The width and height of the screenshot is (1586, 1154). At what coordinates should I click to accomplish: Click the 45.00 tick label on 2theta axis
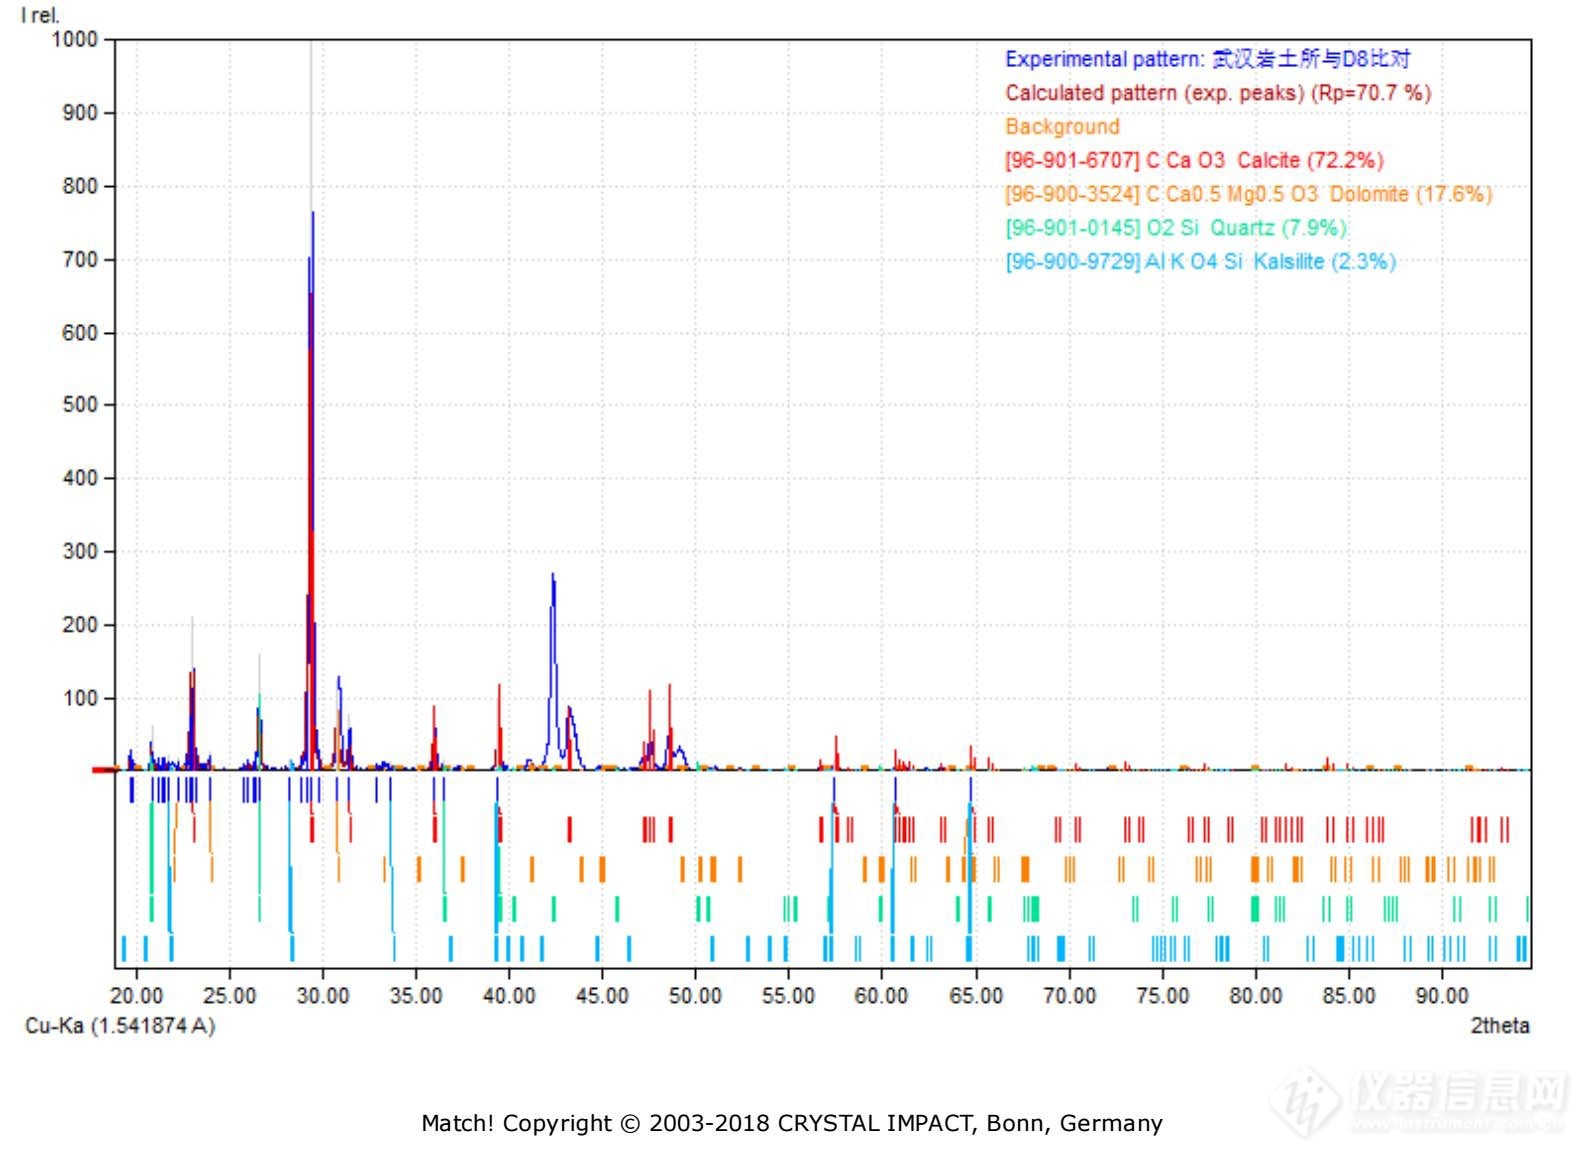tap(602, 996)
